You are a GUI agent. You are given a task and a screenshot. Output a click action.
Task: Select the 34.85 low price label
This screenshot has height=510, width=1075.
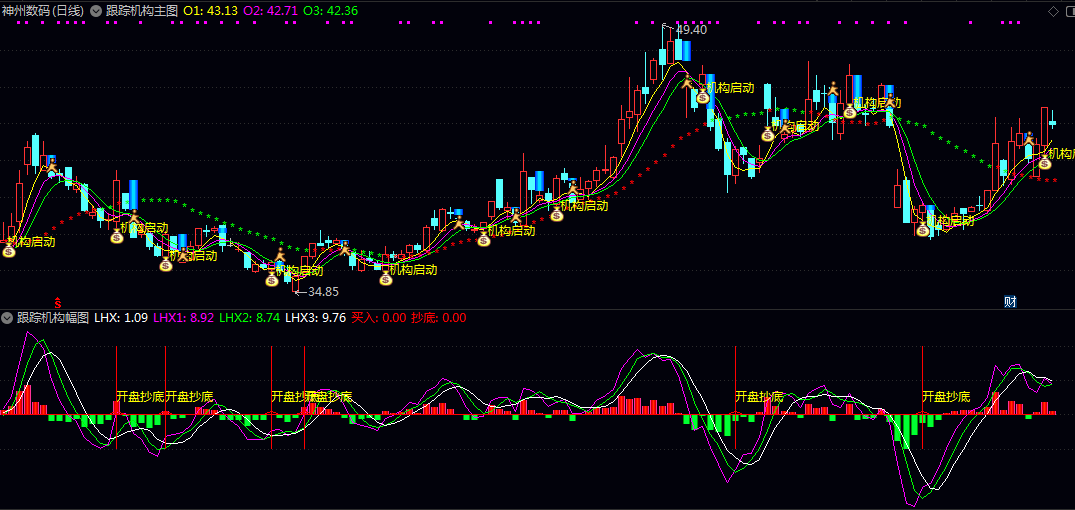pyautogui.click(x=322, y=292)
